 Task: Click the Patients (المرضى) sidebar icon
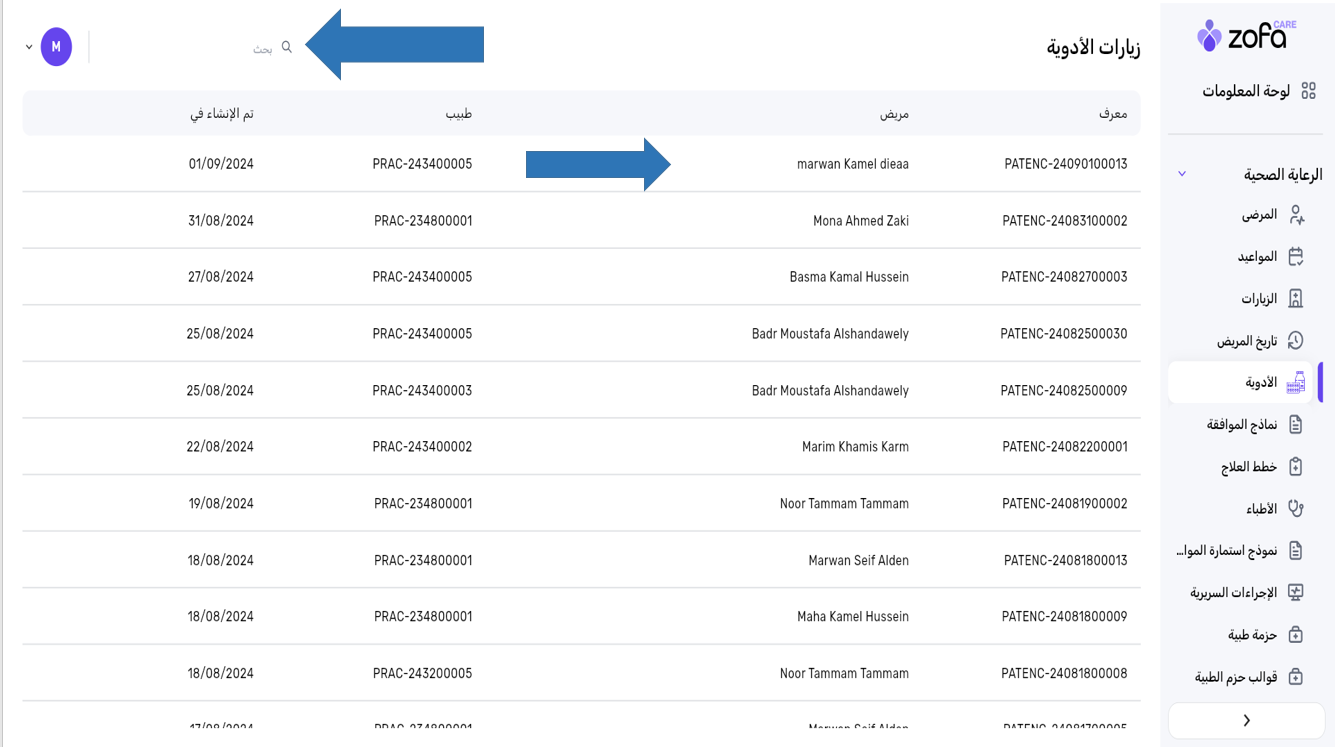tap(1296, 215)
